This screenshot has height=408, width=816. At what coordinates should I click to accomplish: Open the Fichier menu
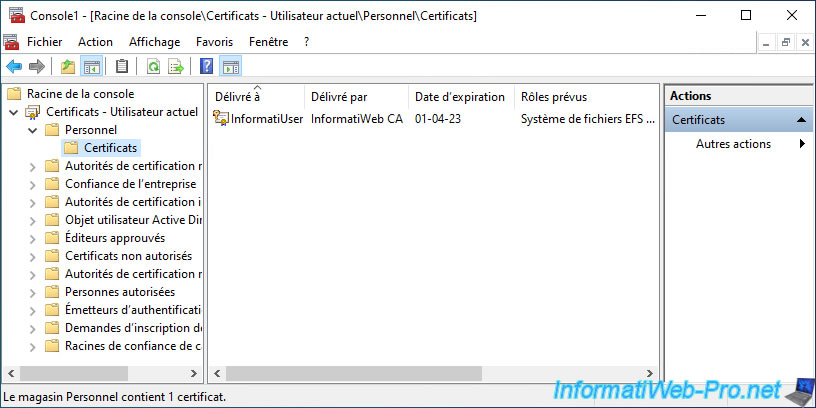[x=44, y=42]
